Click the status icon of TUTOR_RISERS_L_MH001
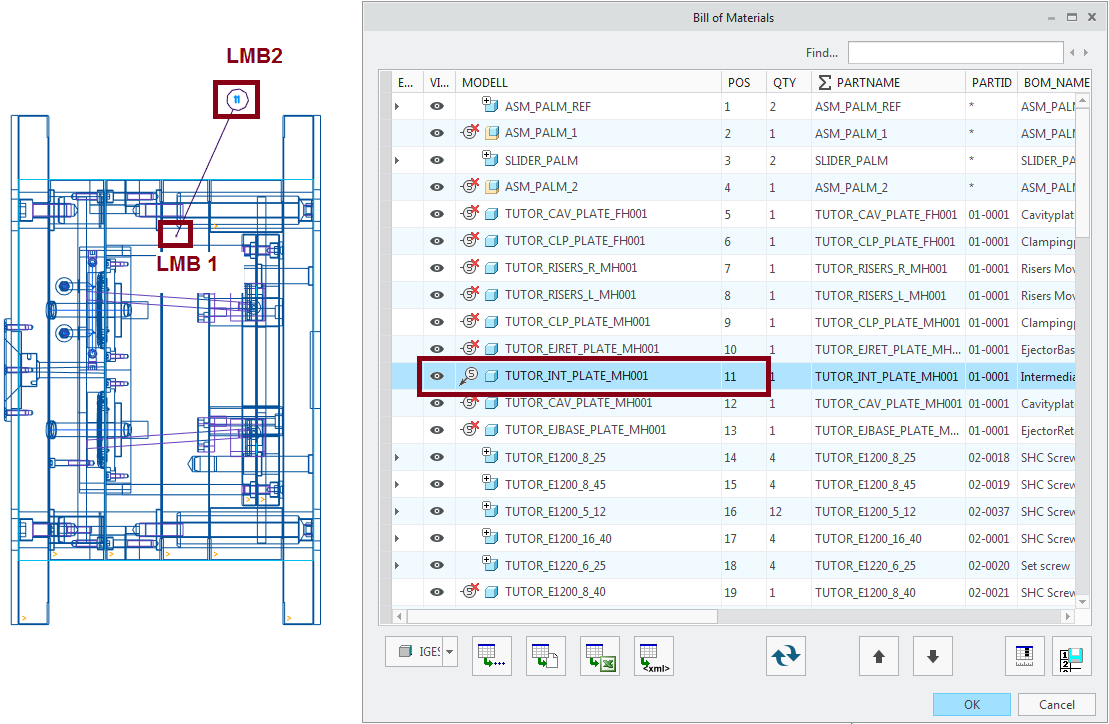 (x=470, y=294)
